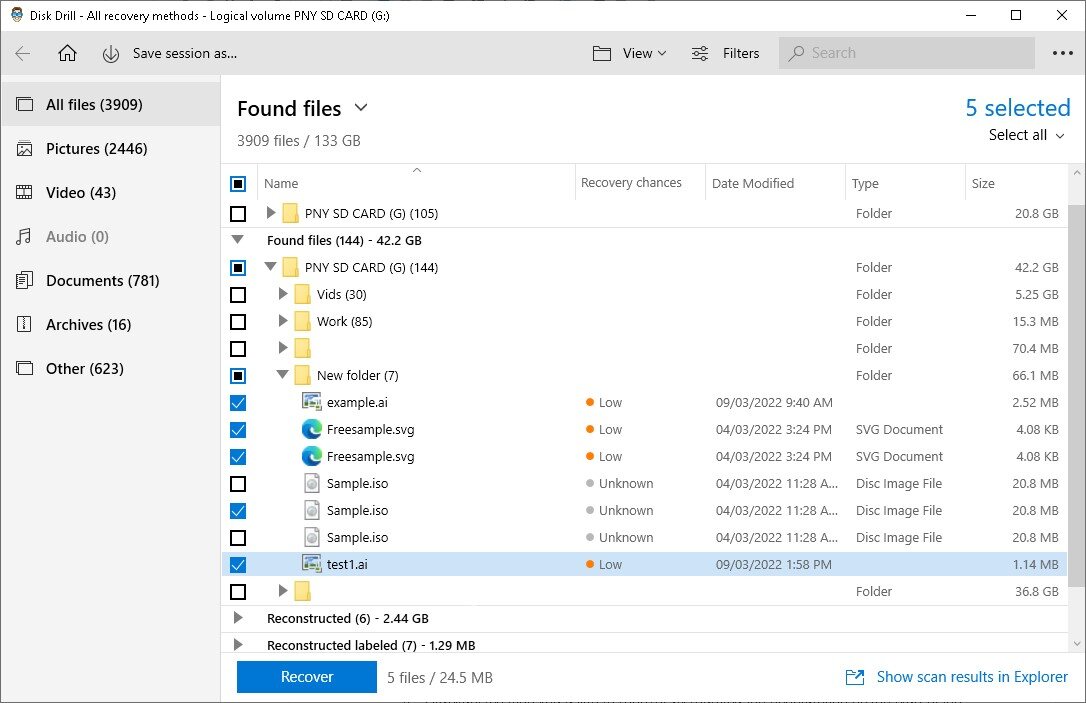Expand the Reconstructed (6) group

(238, 619)
